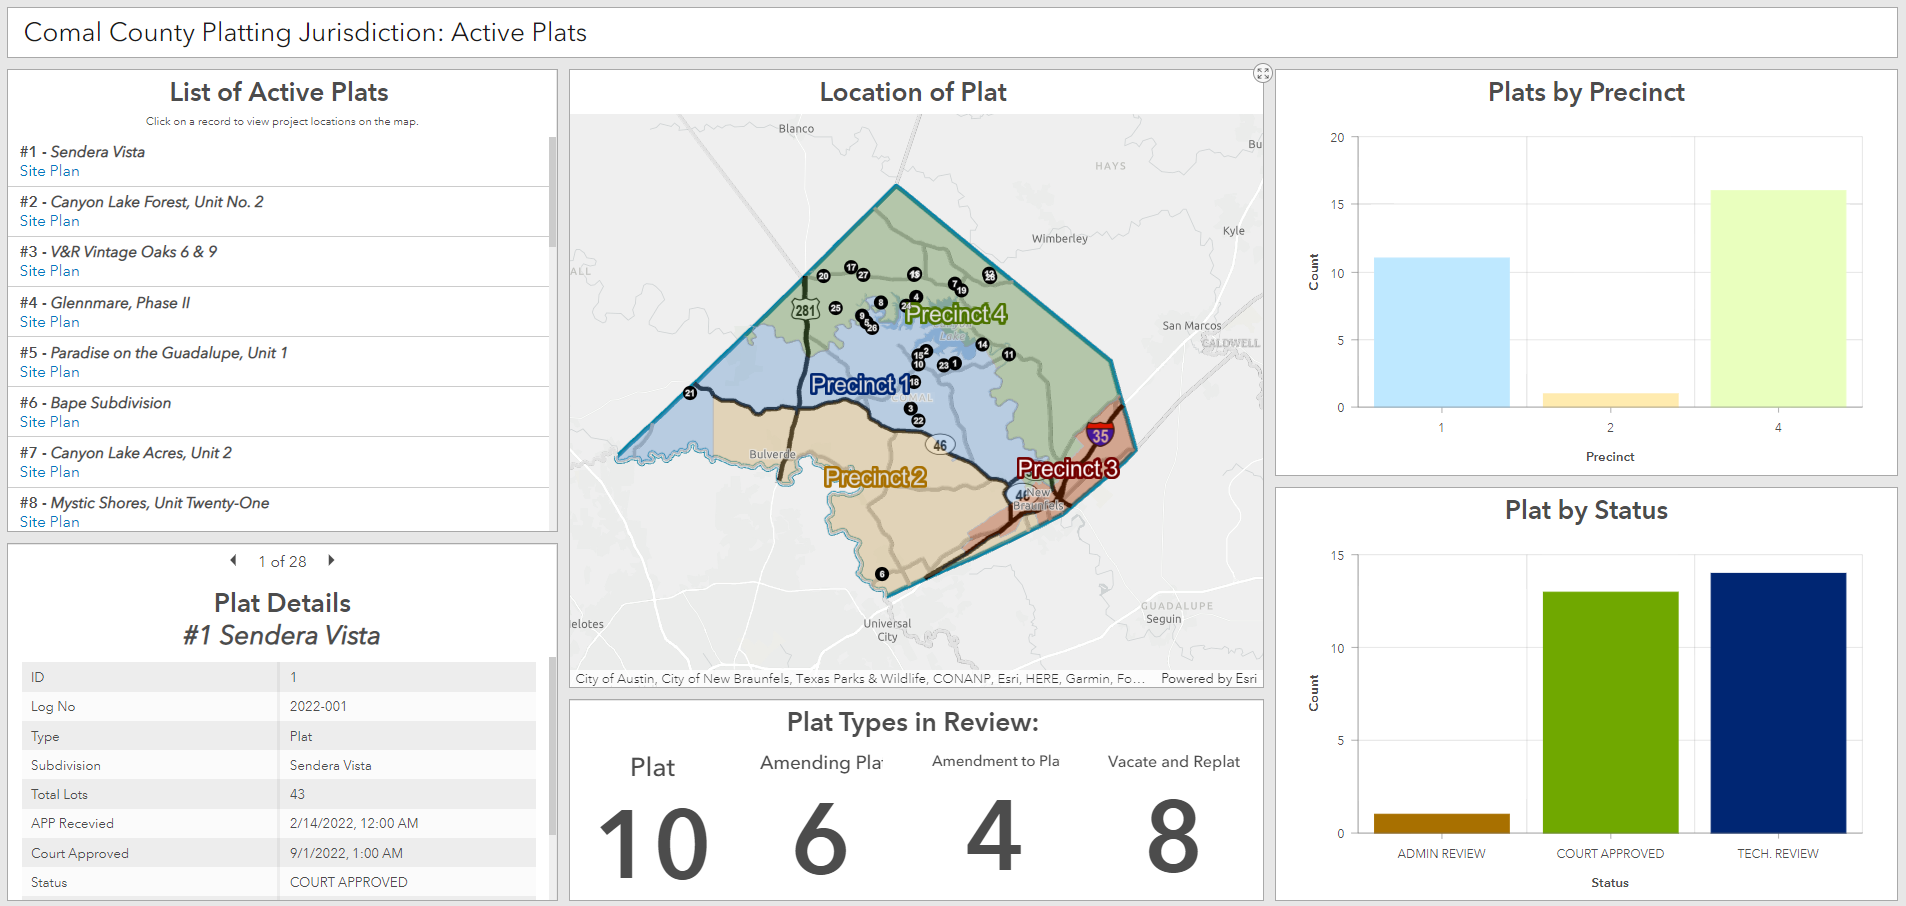Image resolution: width=1906 pixels, height=906 pixels.
Task: Click plat marker 14 on the map
Action: 982,344
